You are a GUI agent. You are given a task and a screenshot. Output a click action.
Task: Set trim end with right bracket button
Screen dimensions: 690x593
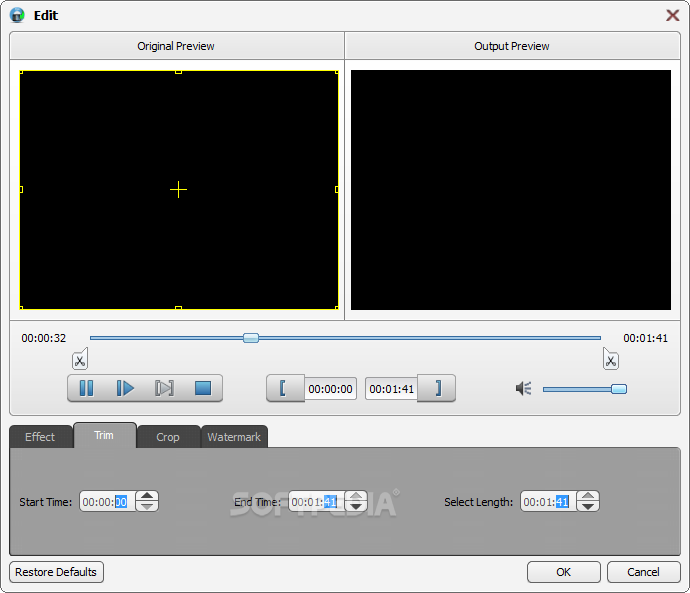[x=436, y=388]
